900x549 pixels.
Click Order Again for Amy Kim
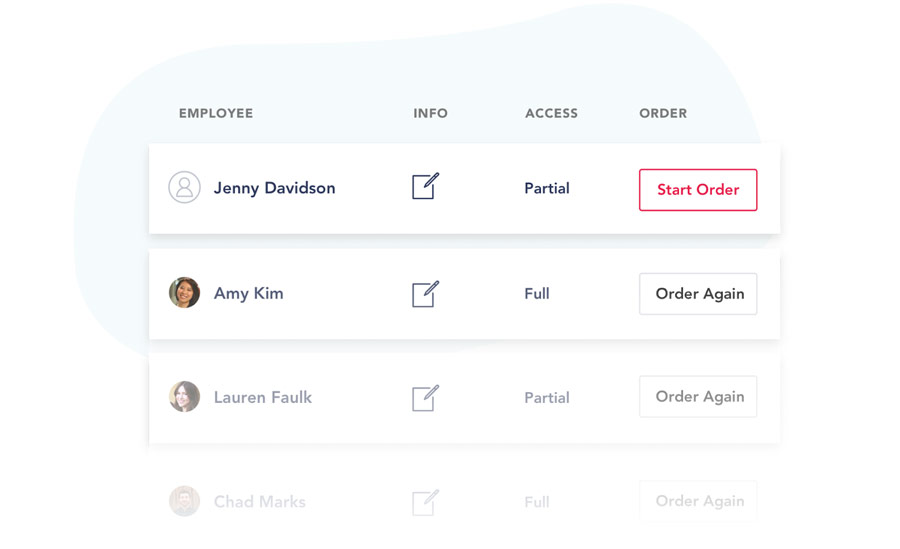tap(698, 294)
